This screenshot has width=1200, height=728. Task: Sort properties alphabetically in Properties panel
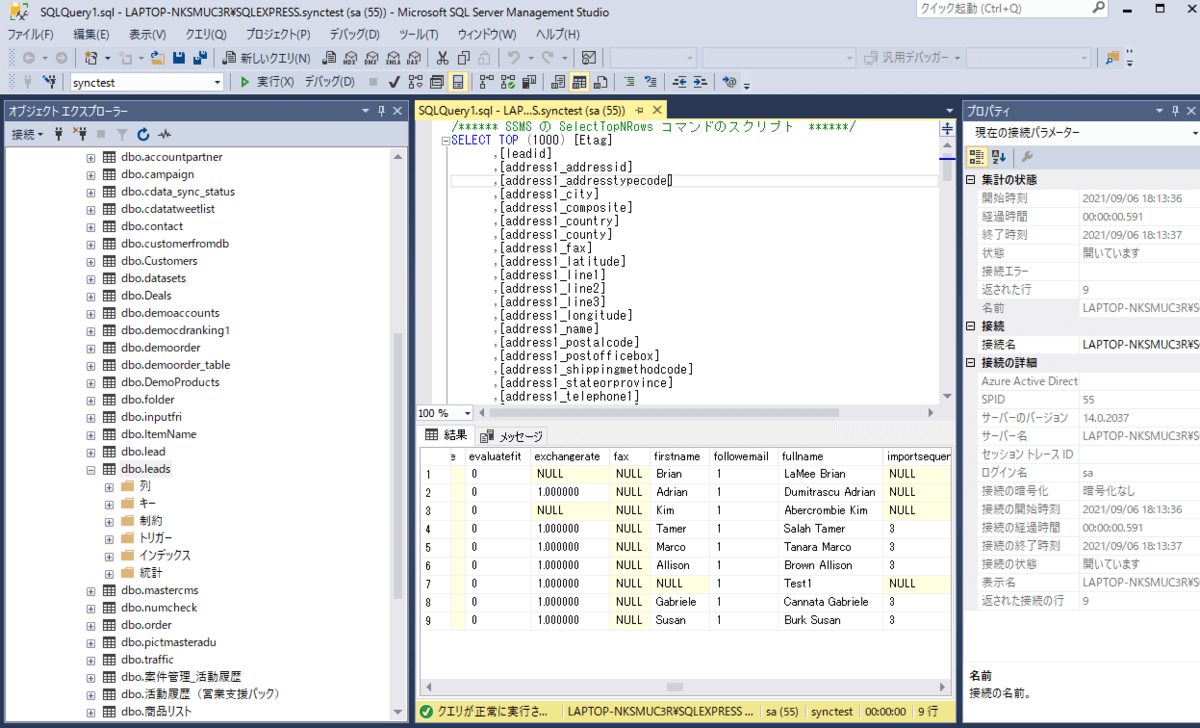pyautogui.click(x=999, y=157)
